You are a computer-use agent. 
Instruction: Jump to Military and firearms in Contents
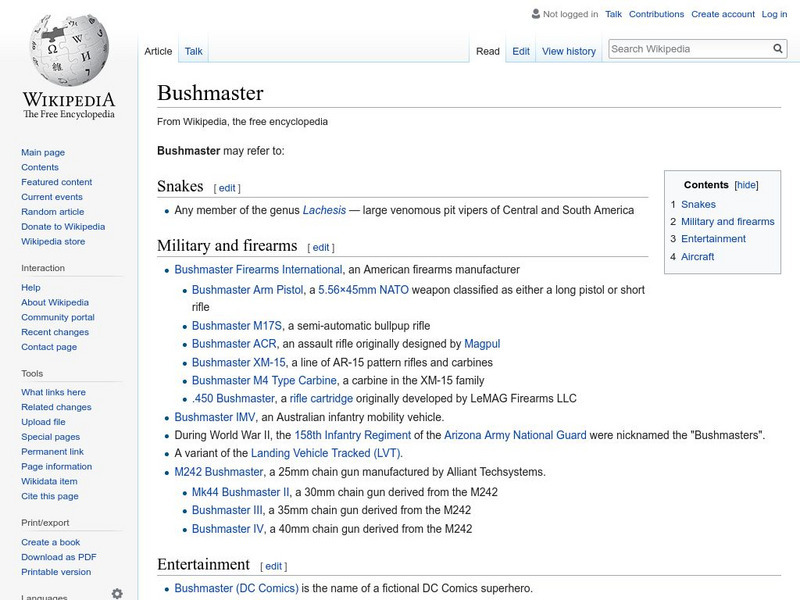tap(728, 222)
